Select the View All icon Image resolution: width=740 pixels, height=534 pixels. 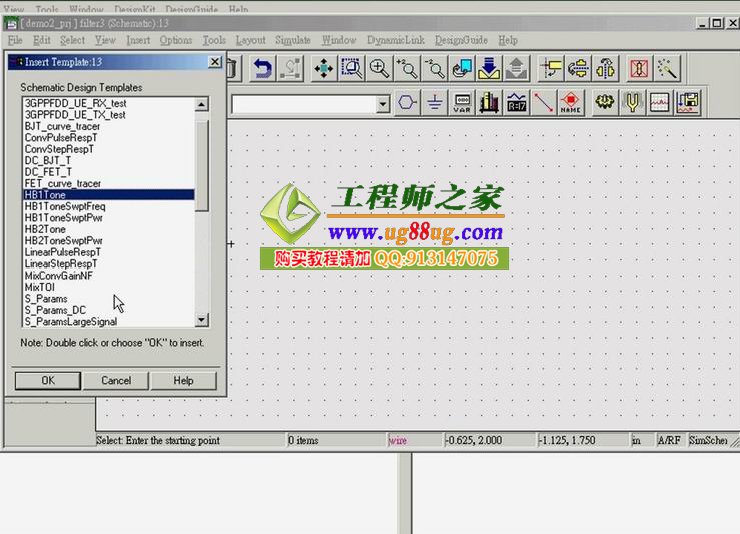coord(323,68)
